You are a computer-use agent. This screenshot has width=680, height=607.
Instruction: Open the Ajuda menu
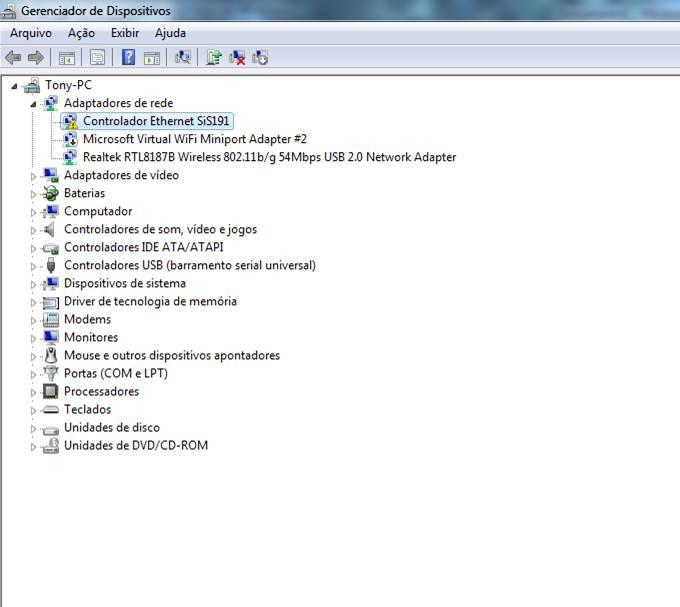point(170,33)
